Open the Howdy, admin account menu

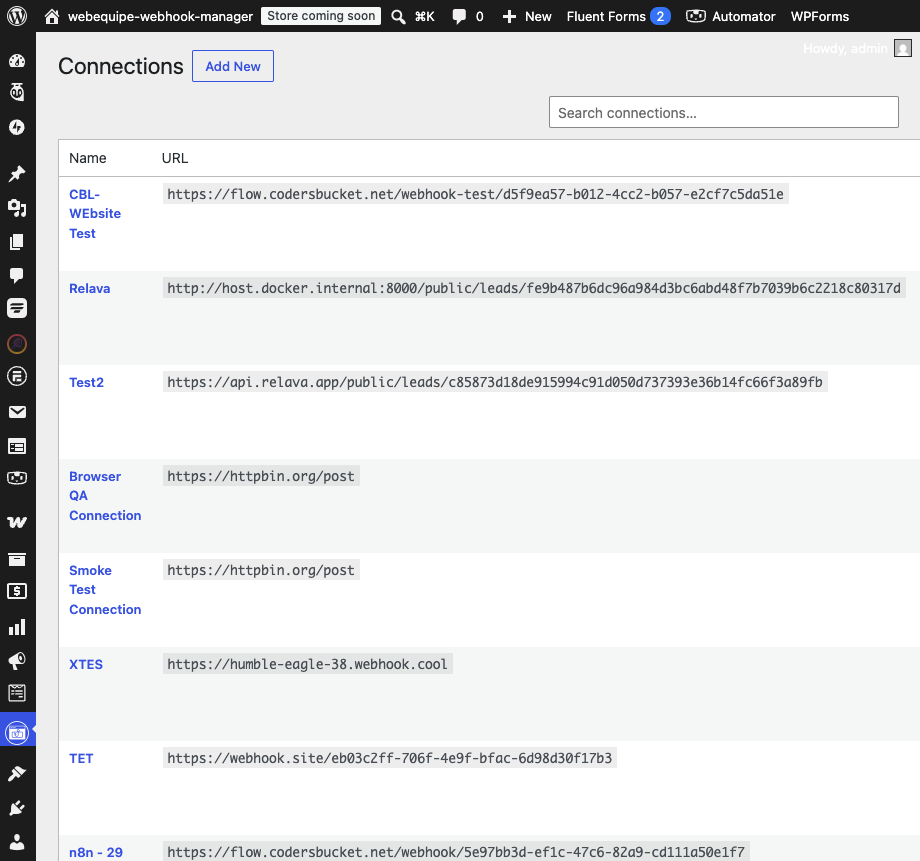pyautogui.click(x=857, y=48)
